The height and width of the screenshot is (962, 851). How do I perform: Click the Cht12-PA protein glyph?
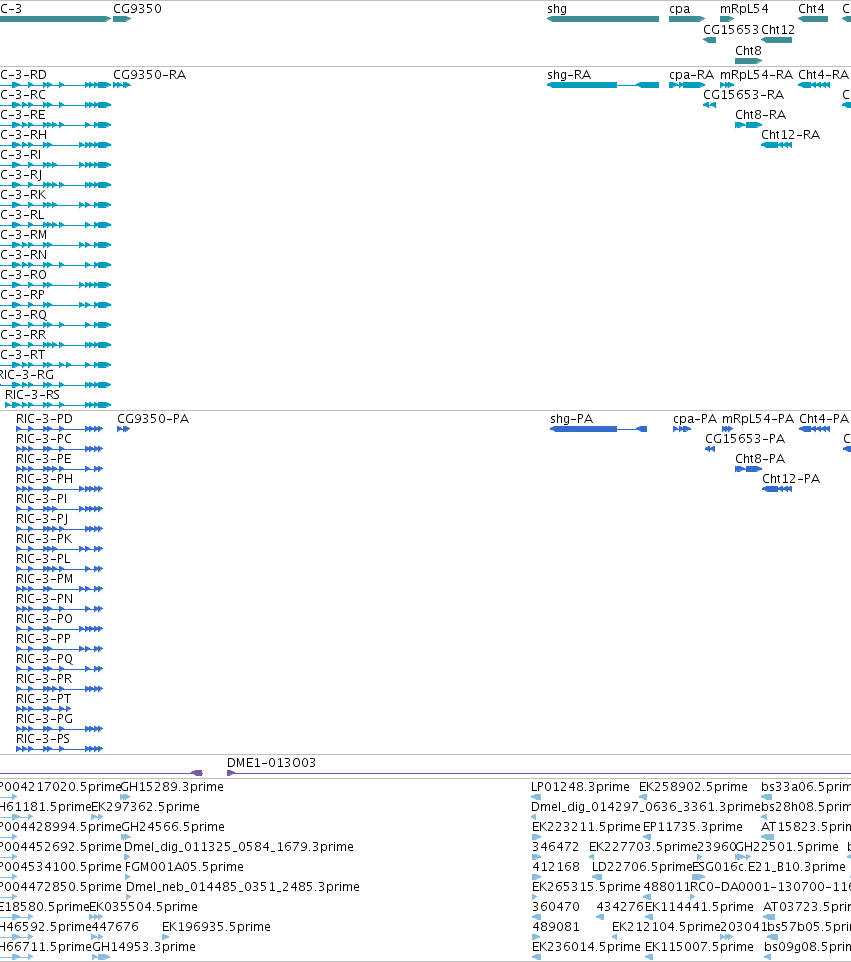777,489
